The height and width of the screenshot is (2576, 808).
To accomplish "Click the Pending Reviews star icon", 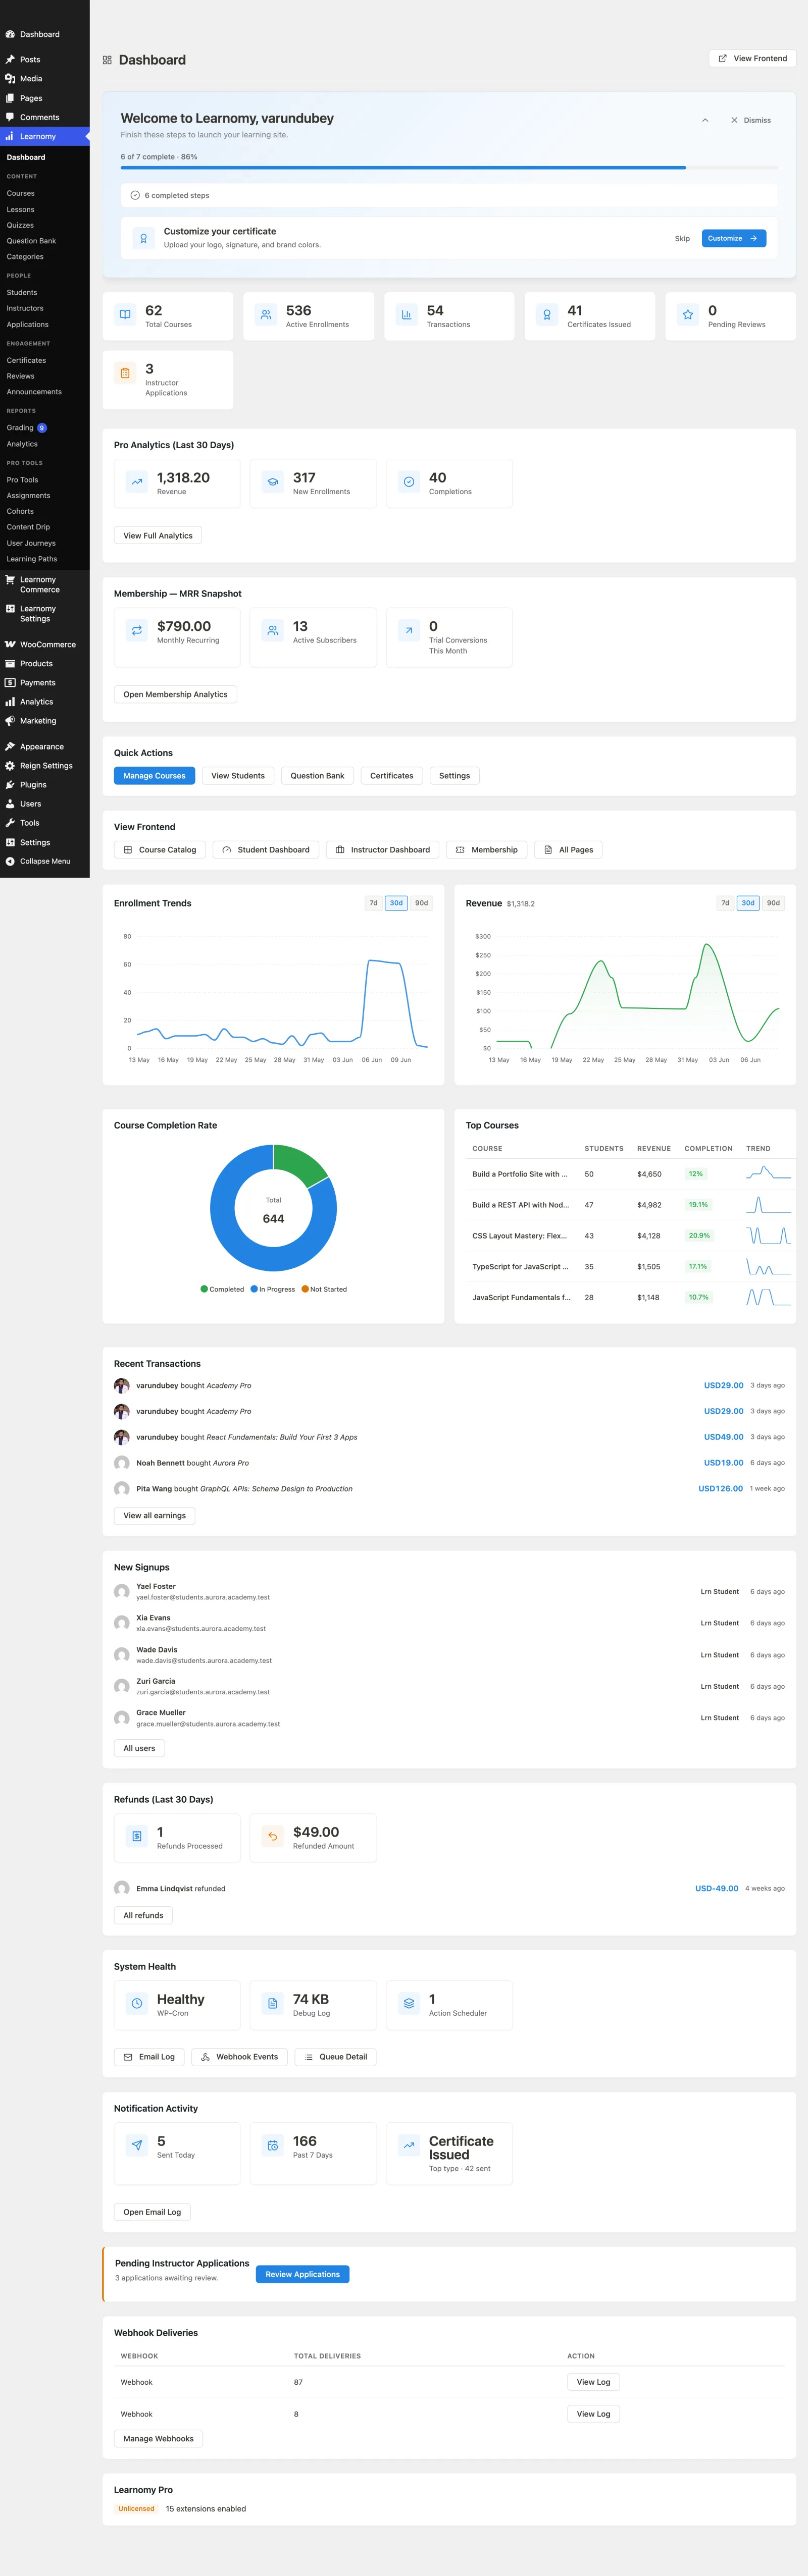I will coord(688,315).
